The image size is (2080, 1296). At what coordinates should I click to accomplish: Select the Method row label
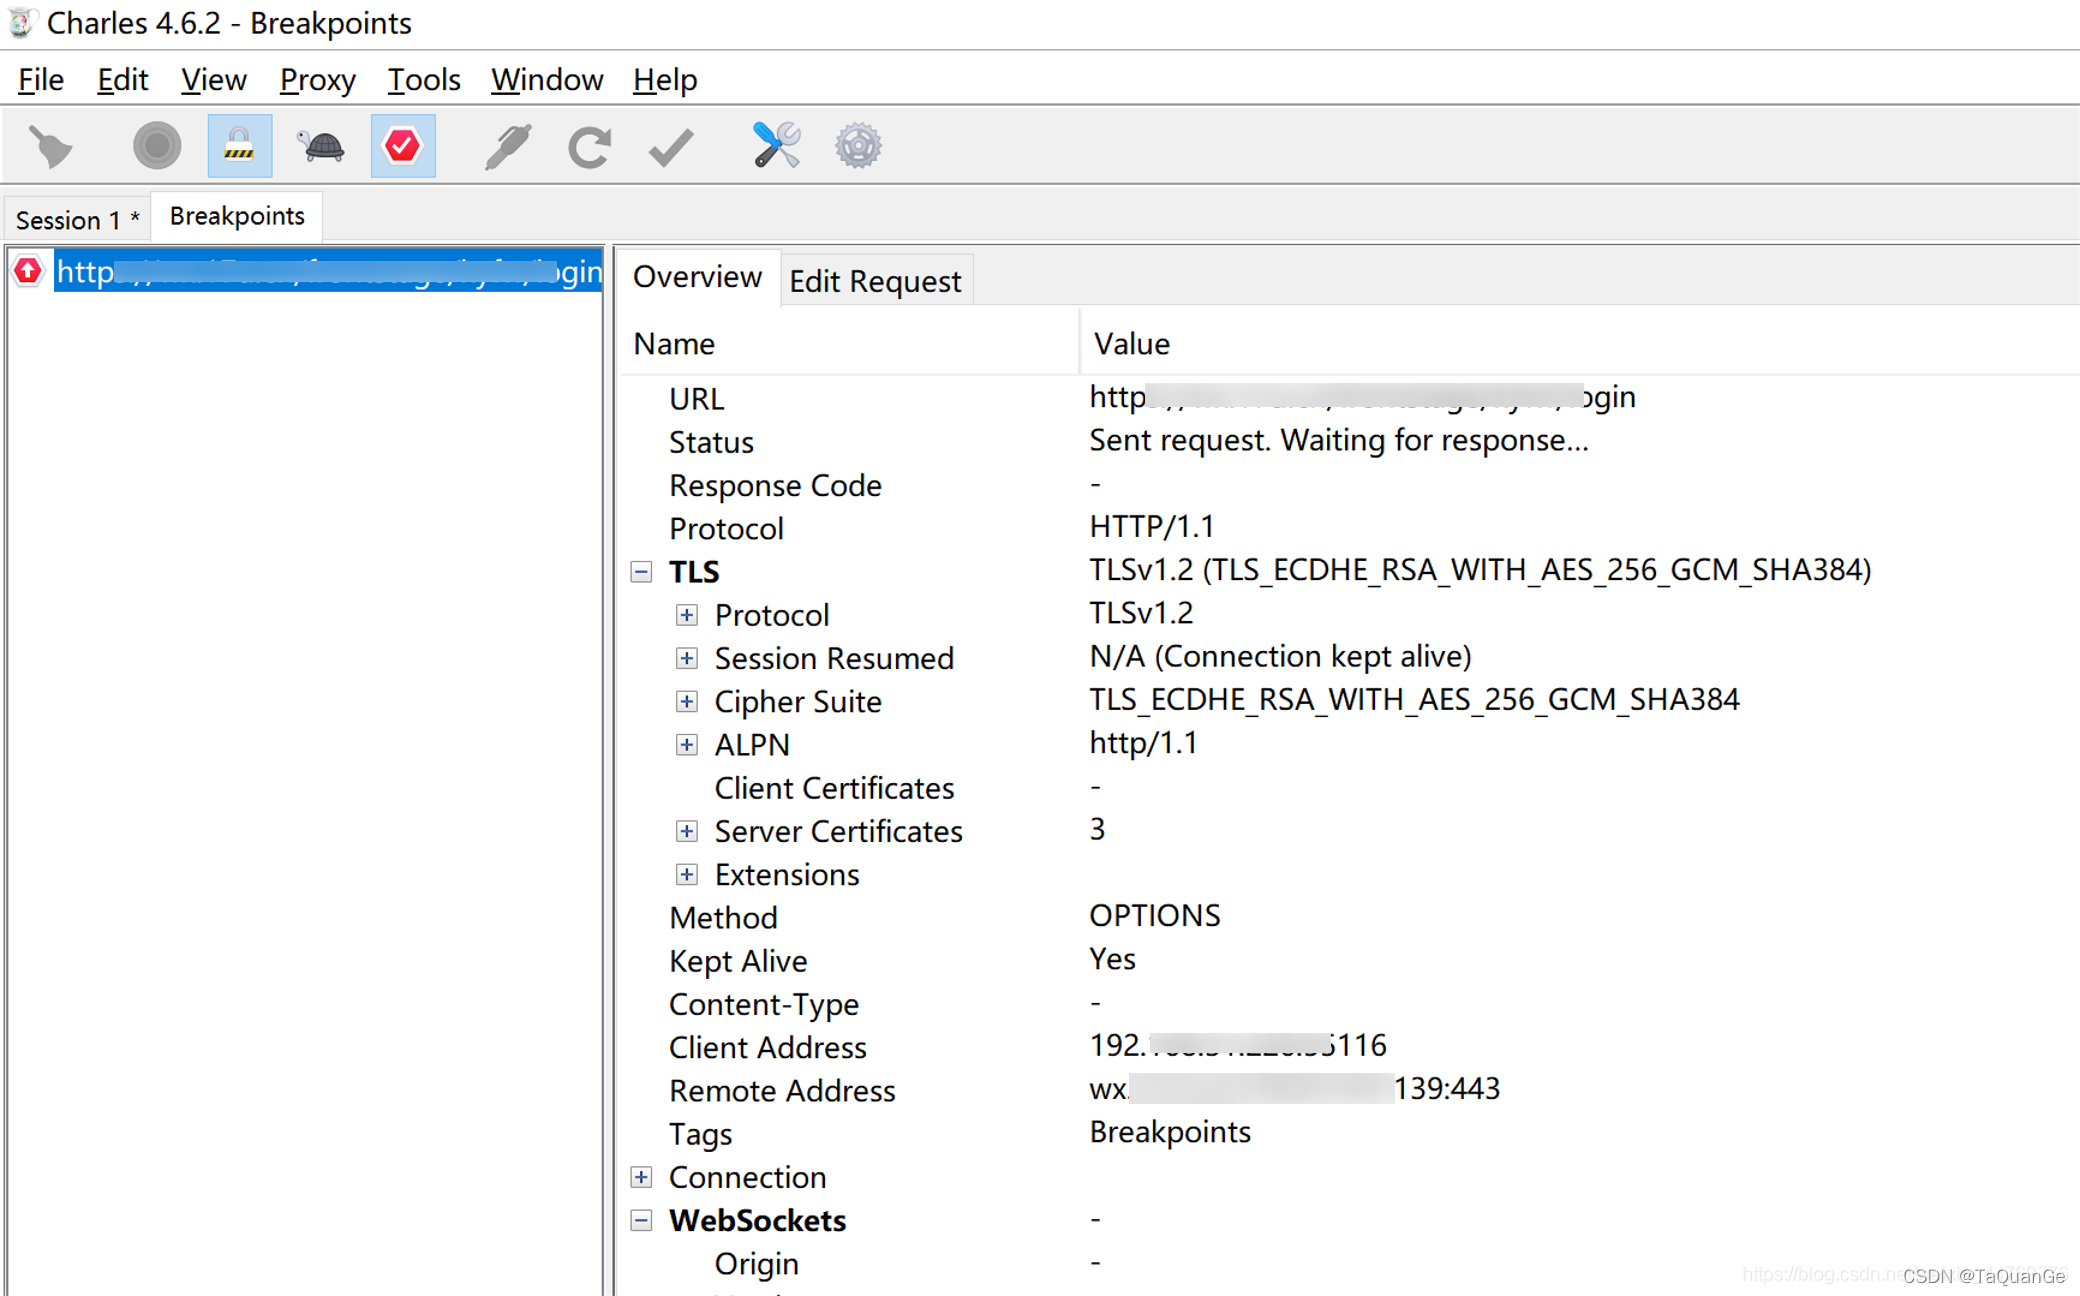tap(723, 917)
